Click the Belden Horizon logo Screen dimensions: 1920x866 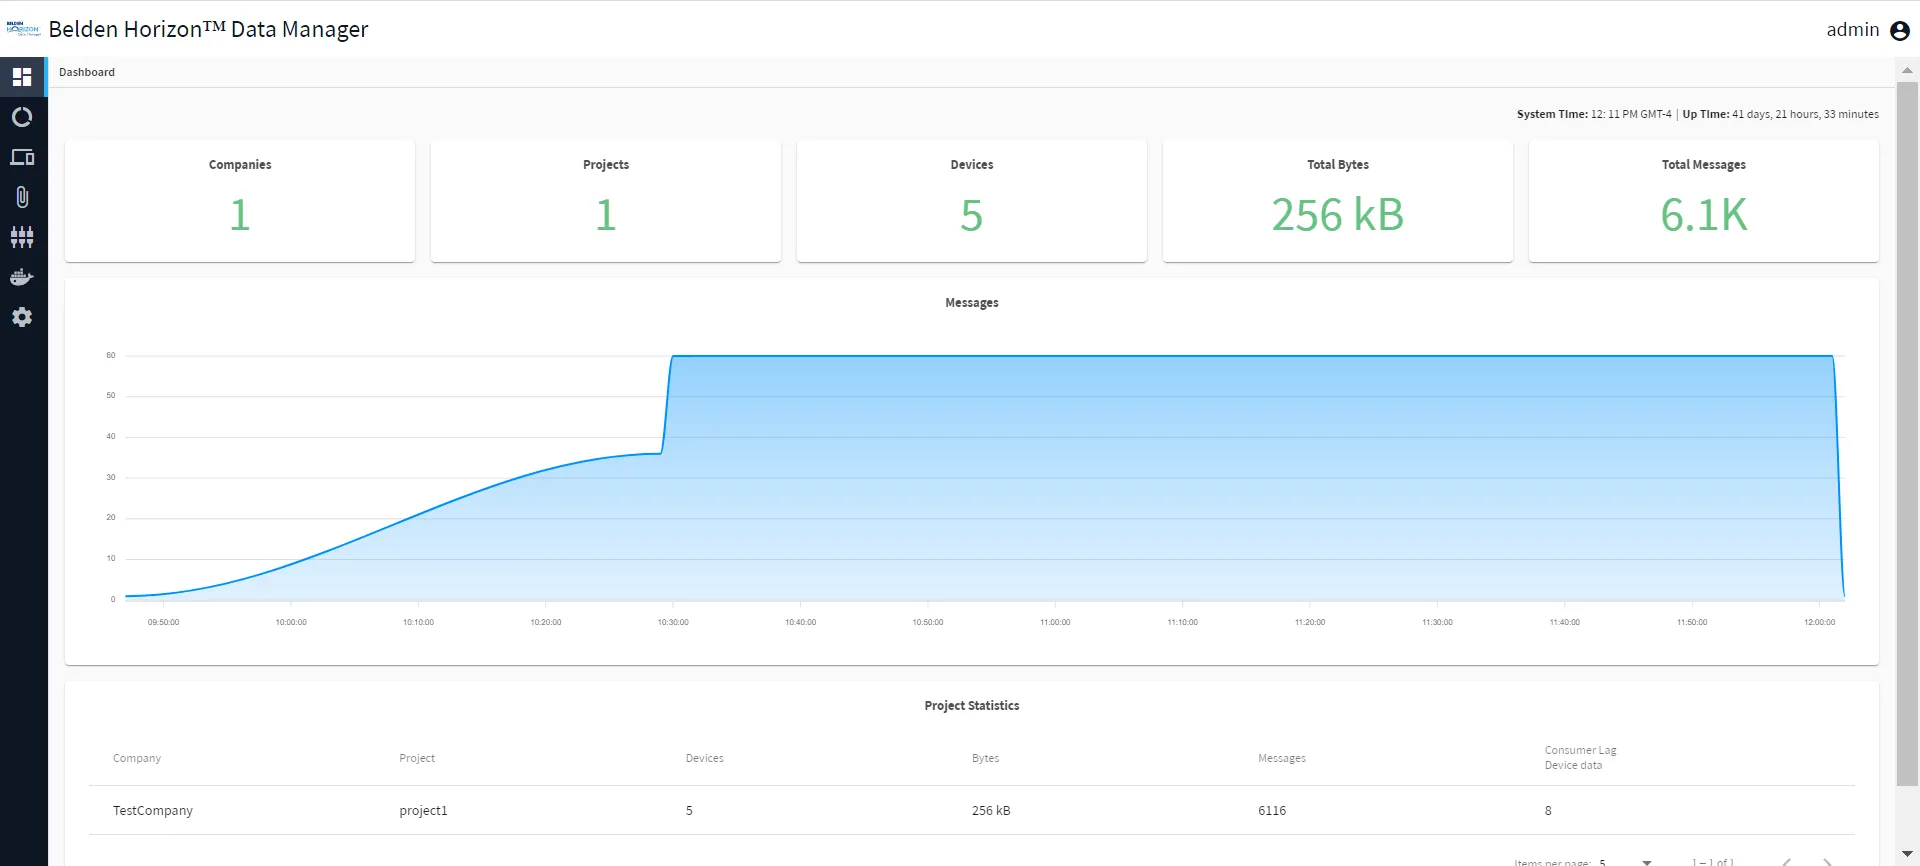pyautogui.click(x=23, y=29)
